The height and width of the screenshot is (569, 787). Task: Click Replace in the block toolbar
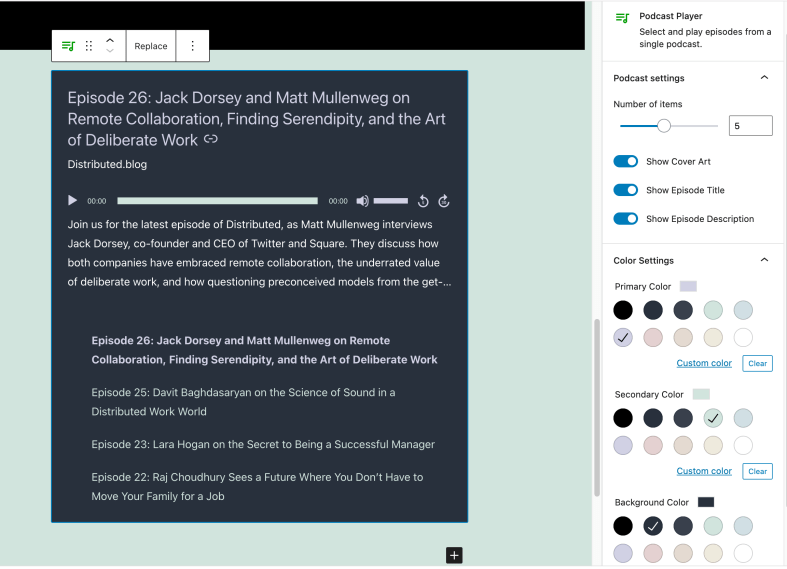coord(151,46)
